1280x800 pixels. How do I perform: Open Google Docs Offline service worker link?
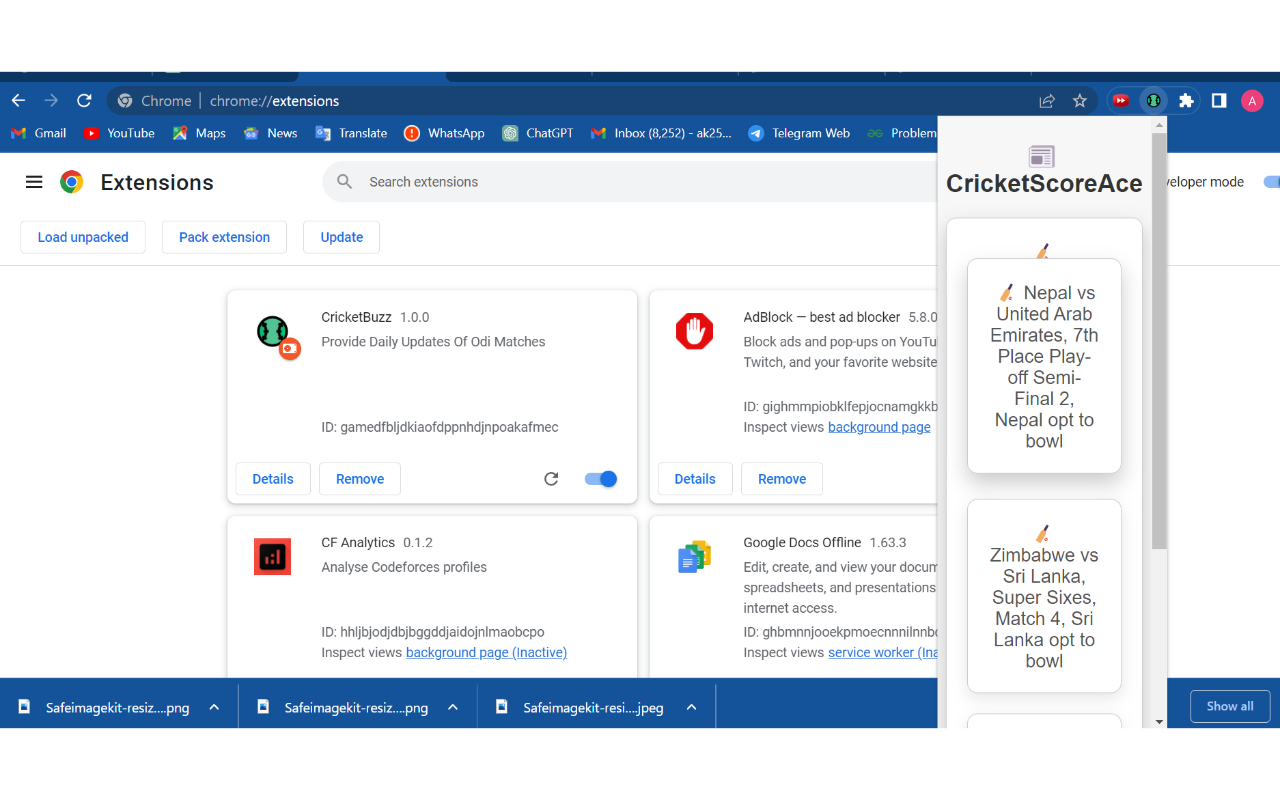(883, 652)
